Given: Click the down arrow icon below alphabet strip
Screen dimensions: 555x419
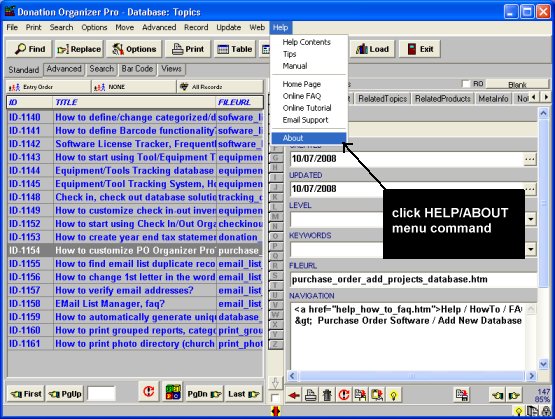Looking at the screenshot, I should [x=275, y=382].
